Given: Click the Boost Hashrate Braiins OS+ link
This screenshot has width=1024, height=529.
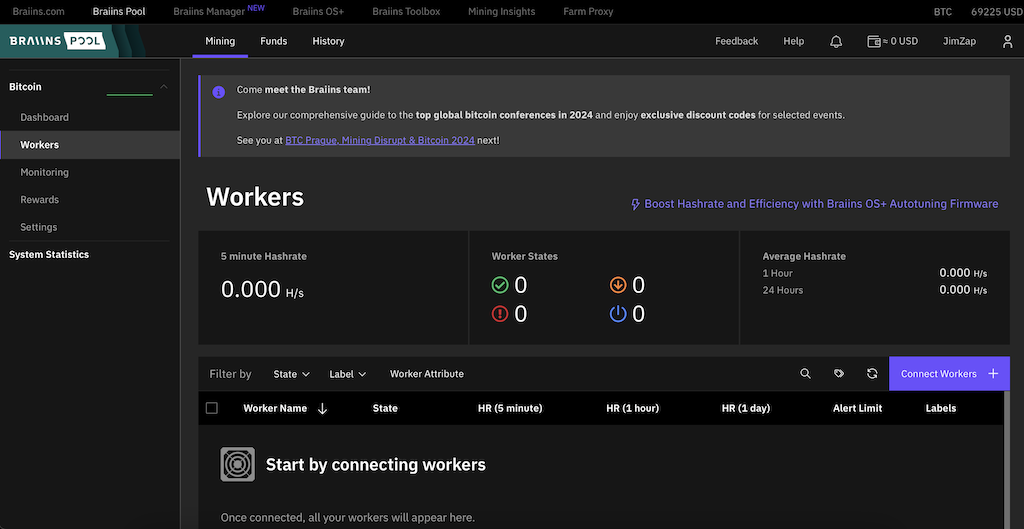Looking at the screenshot, I should coord(814,204).
